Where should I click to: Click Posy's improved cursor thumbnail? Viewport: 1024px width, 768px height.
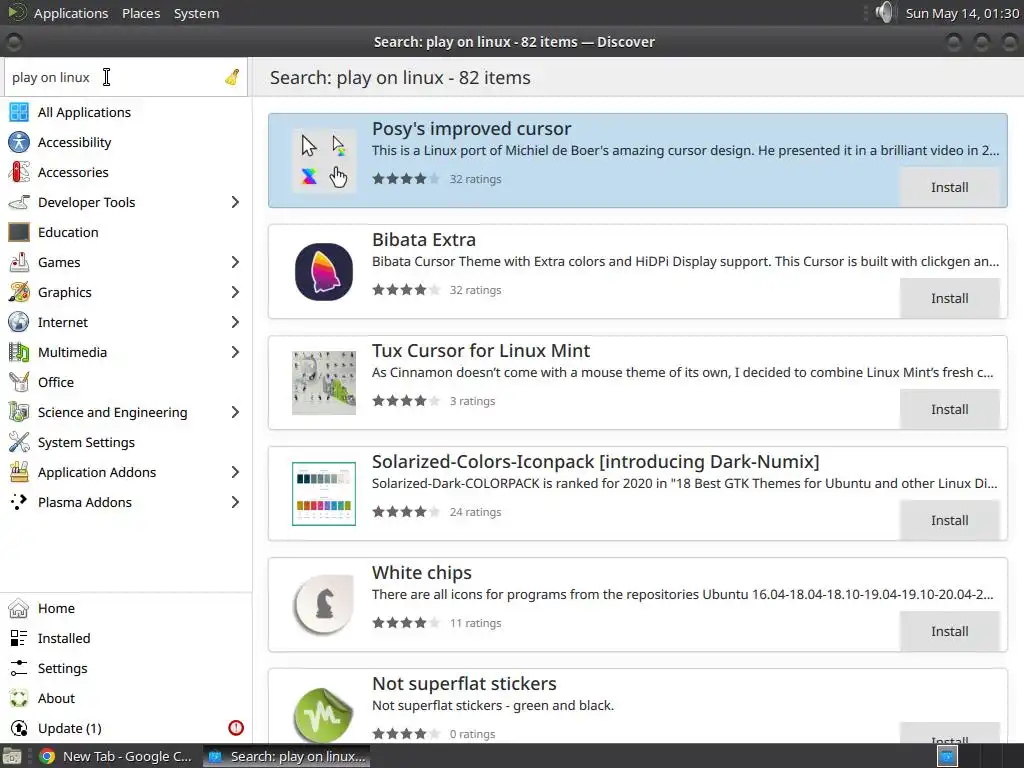324,161
